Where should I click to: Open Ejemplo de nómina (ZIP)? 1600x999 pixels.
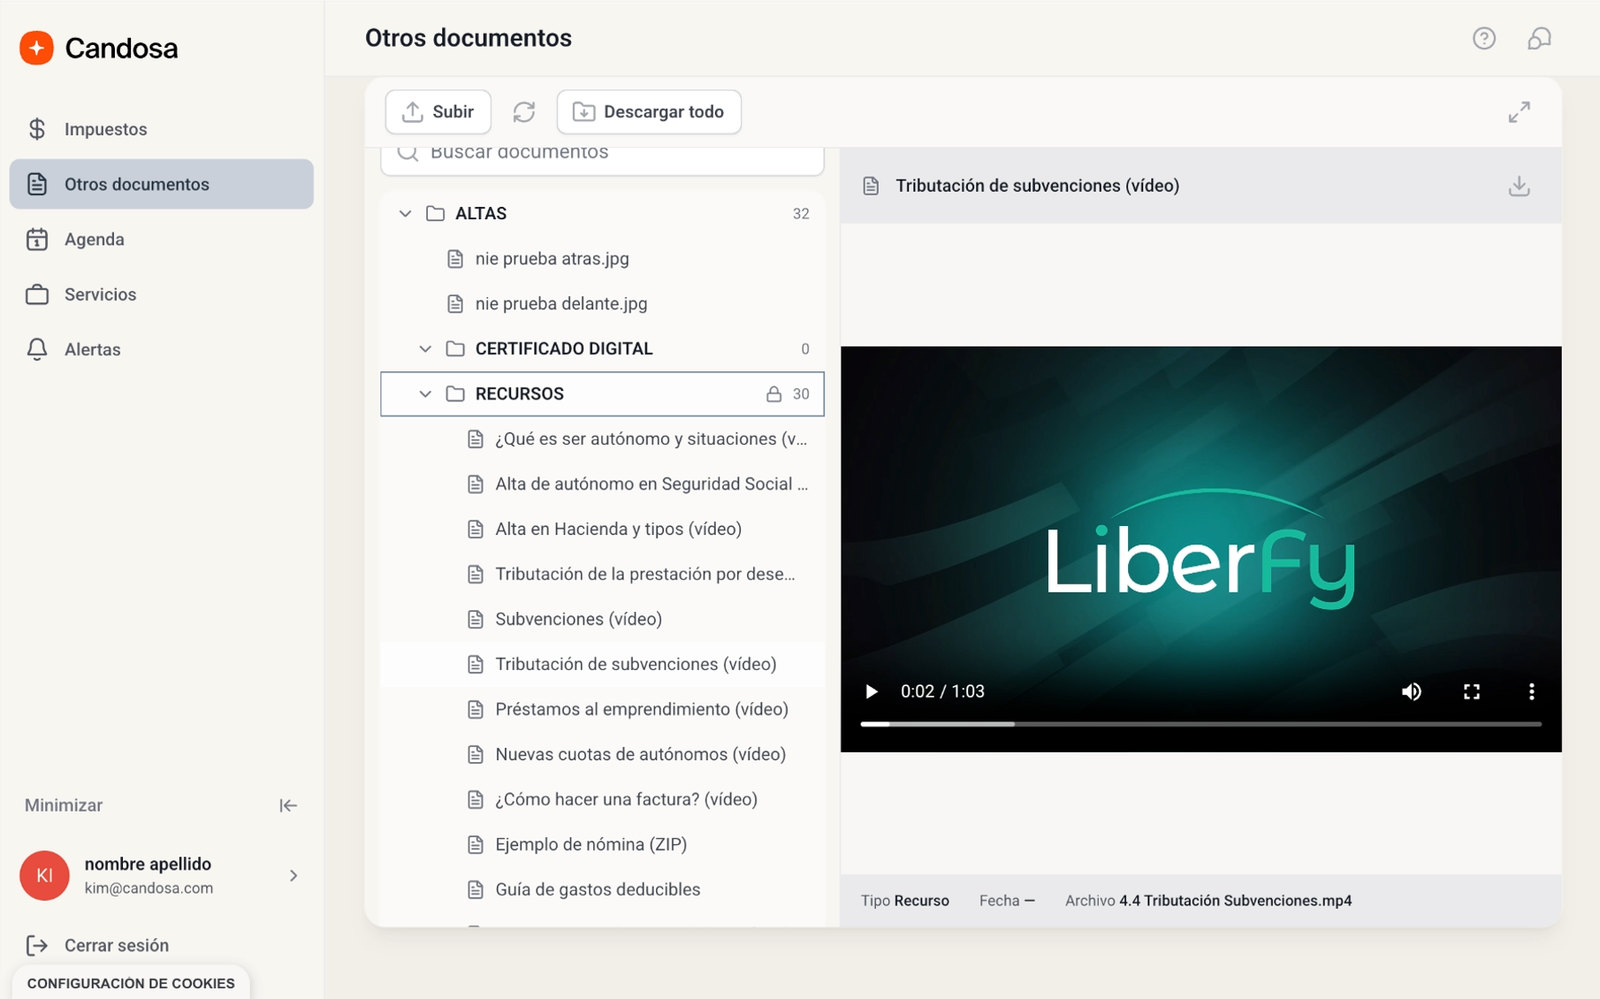[602, 843]
